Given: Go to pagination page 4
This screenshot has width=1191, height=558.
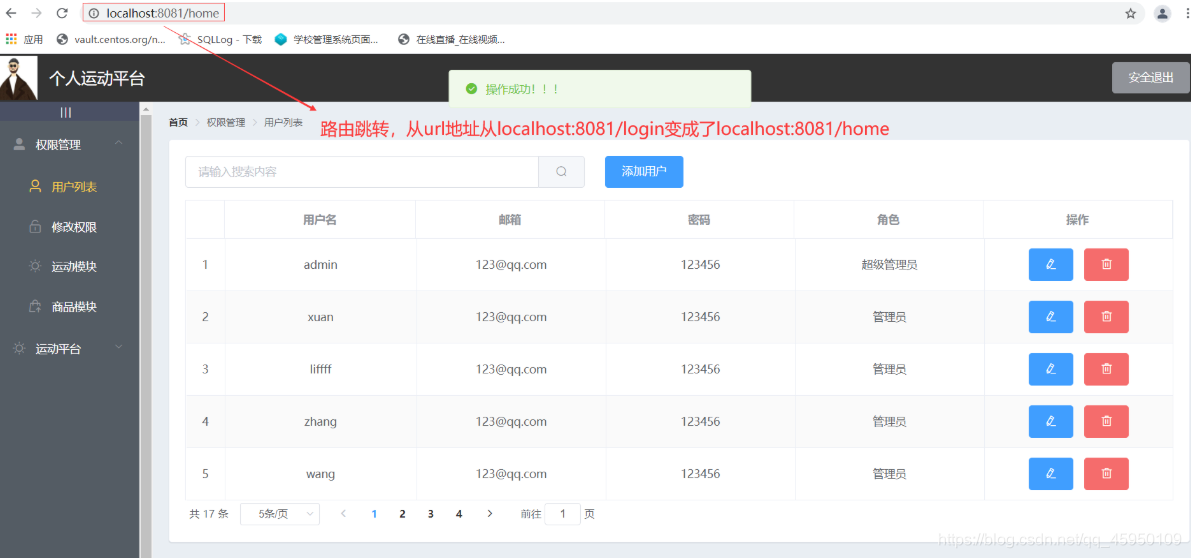Looking at the screenshot, I should point(459,514).
